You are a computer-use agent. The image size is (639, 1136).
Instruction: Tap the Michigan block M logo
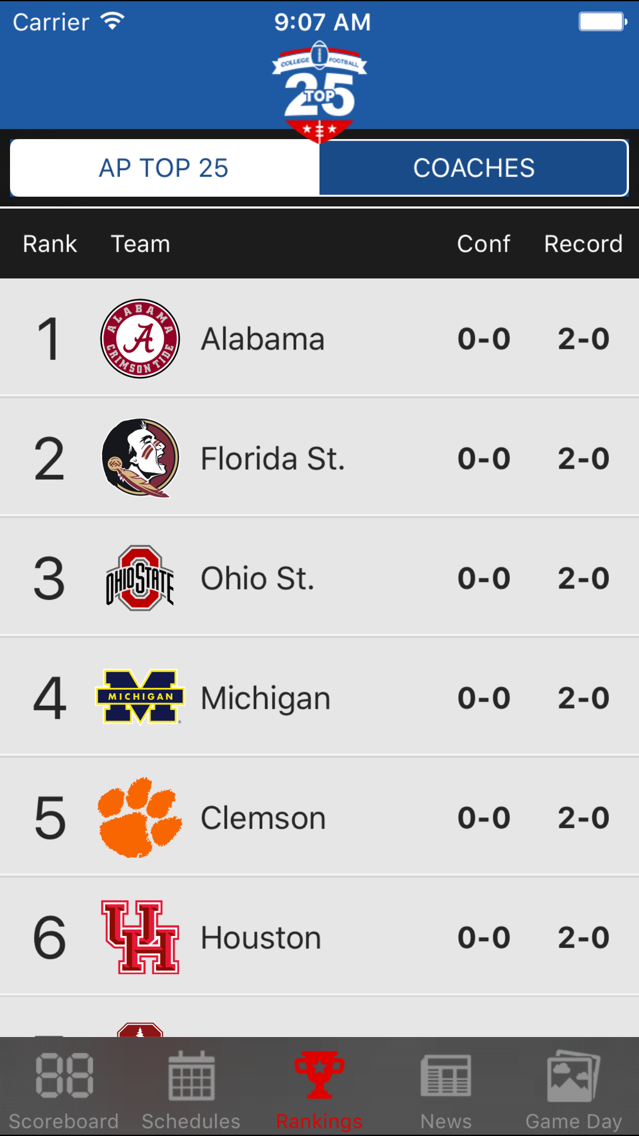pos(140,697)
